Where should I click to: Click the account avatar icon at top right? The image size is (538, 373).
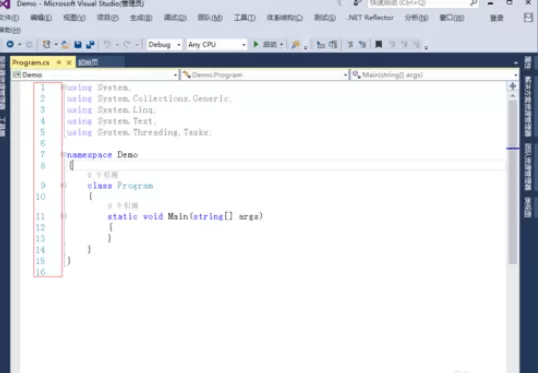click(528, 18)
